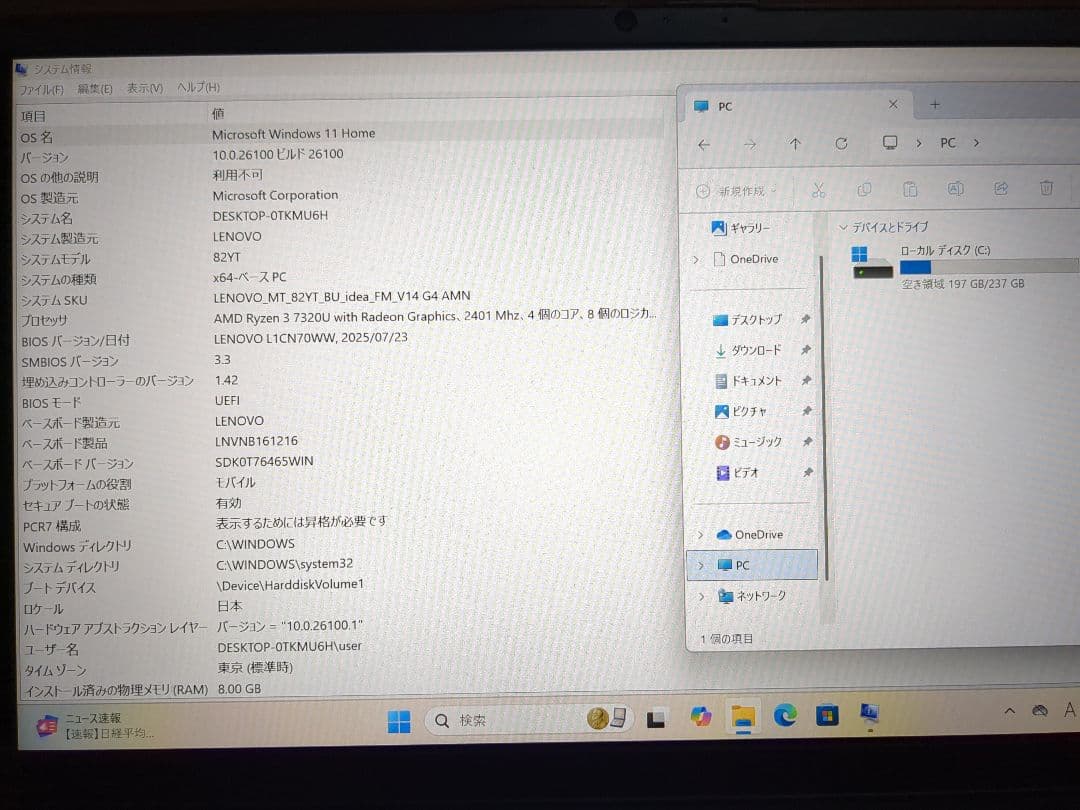Click the Windows Start button

(x=399, y=721)
